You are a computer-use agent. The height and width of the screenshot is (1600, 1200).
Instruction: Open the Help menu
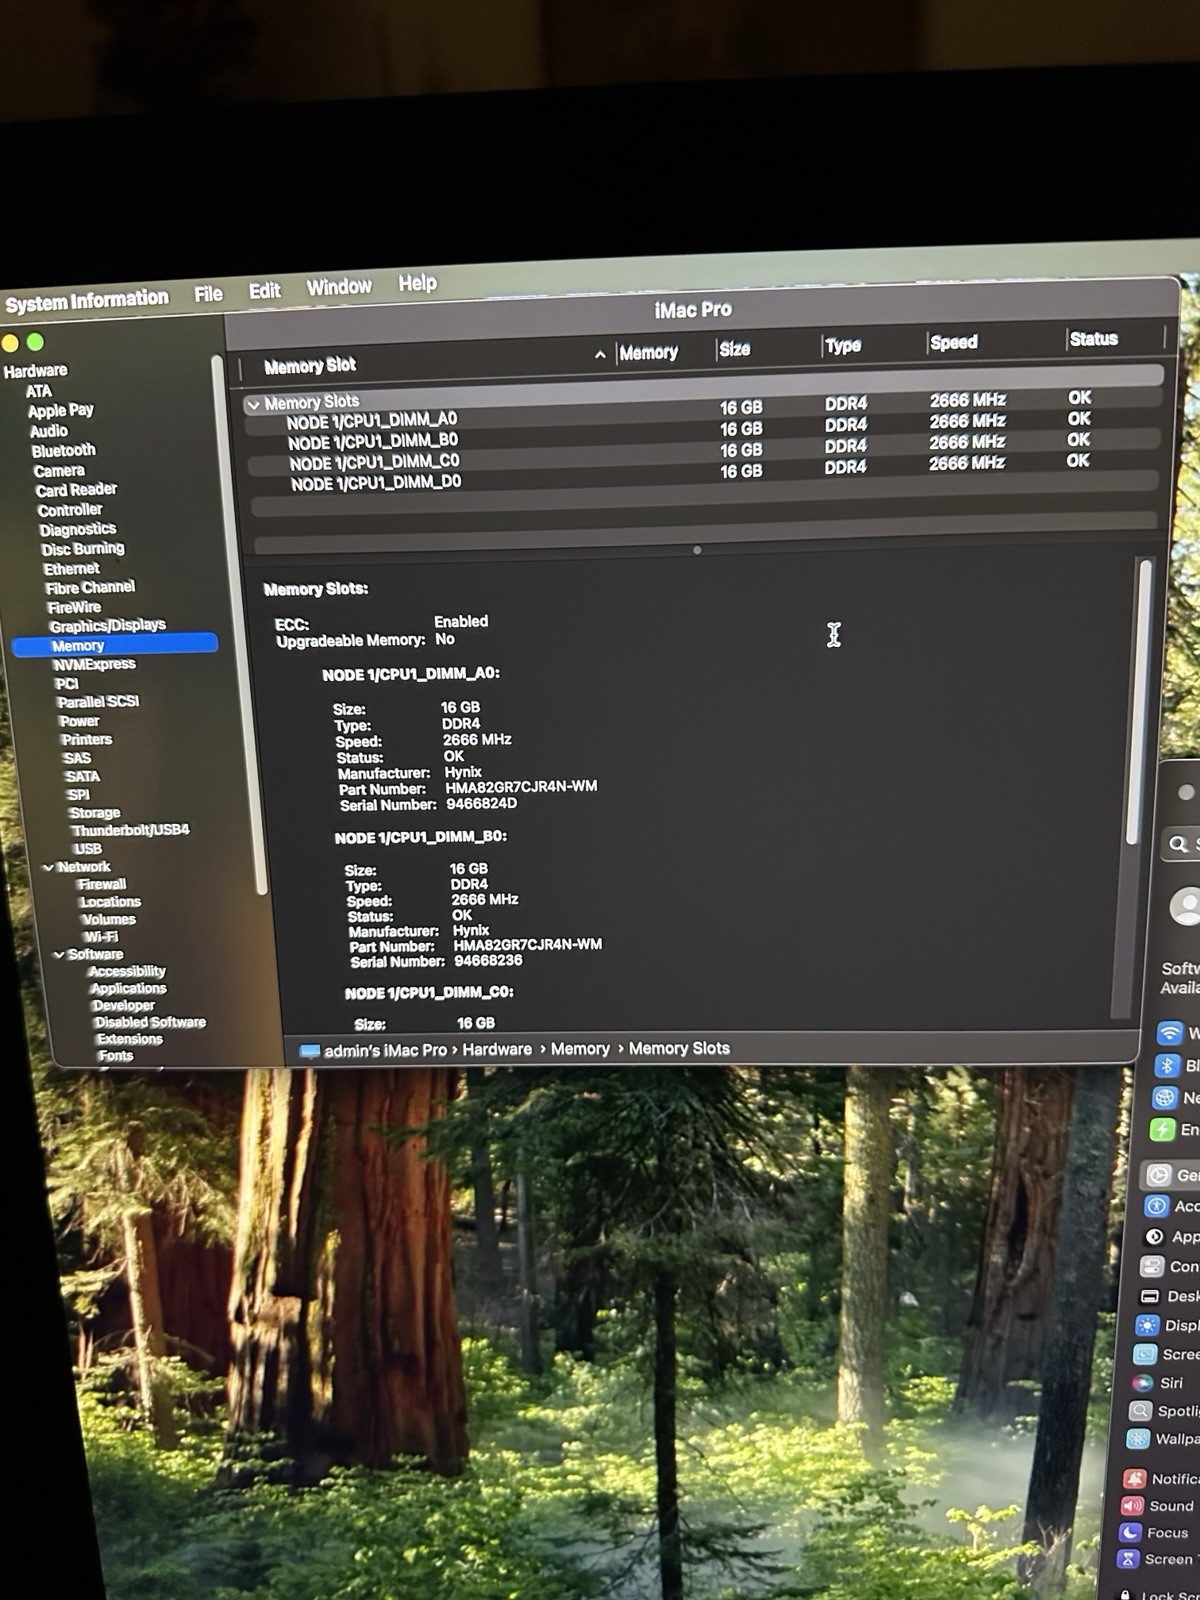[x=417, y=284]
